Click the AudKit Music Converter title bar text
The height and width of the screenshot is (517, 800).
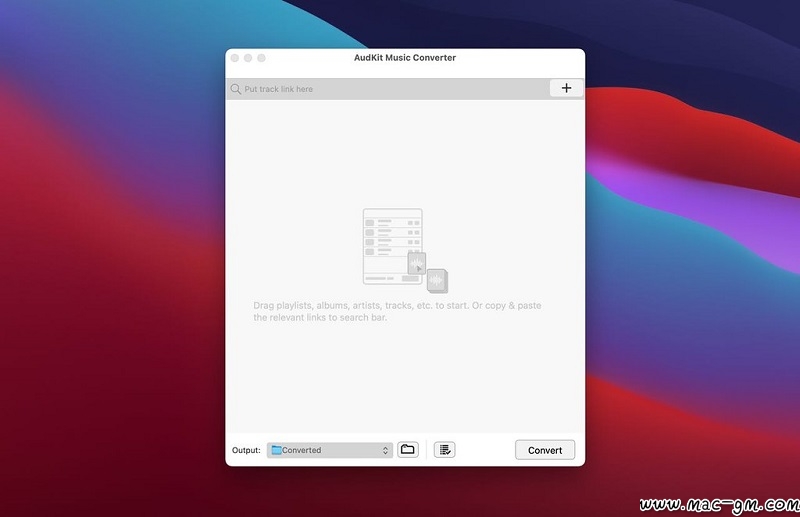pos(404,58)
